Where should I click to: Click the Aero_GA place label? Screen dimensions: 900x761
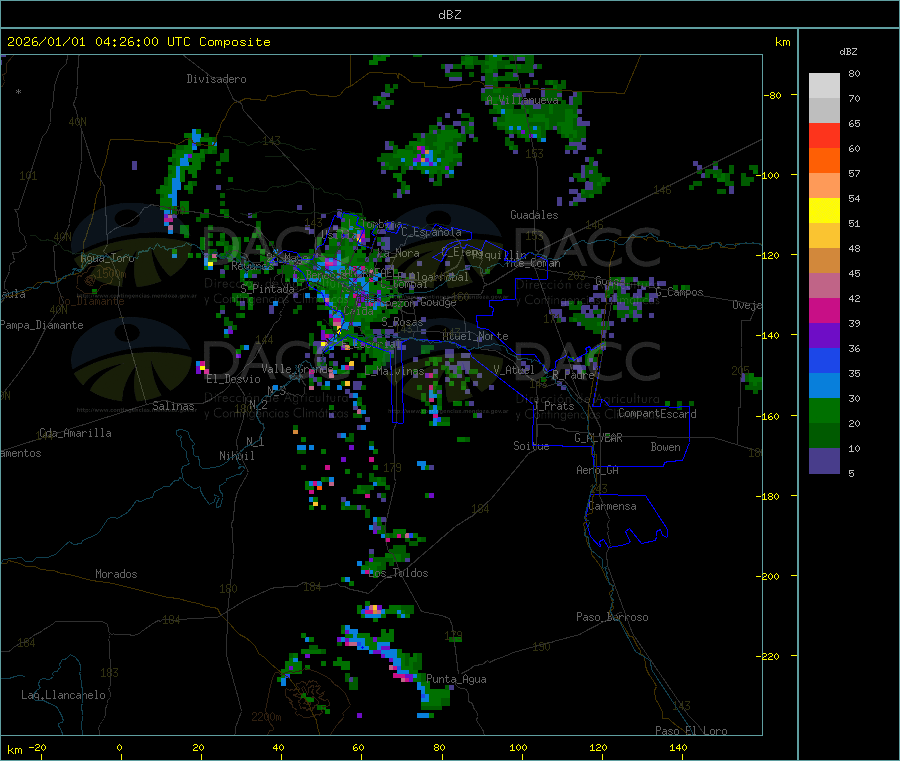(598, 471)
